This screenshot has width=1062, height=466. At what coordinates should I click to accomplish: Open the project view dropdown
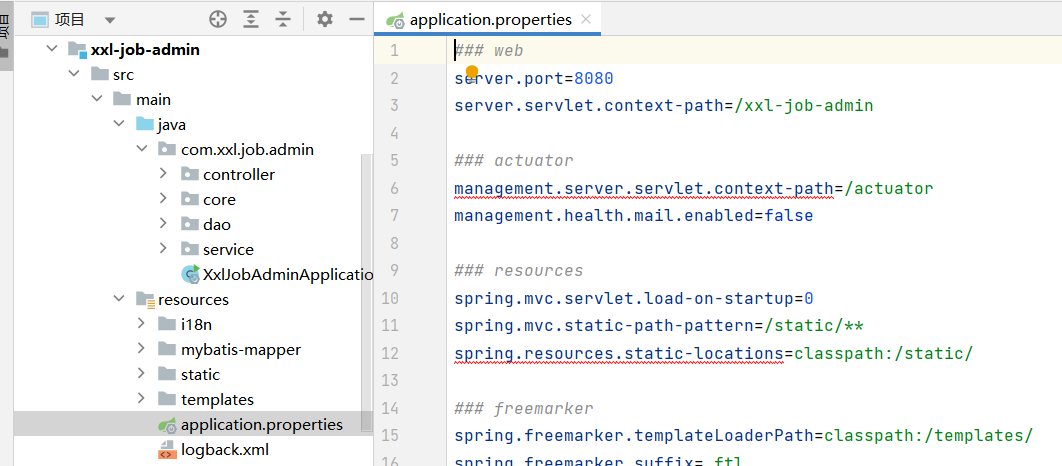click(110, 20)
